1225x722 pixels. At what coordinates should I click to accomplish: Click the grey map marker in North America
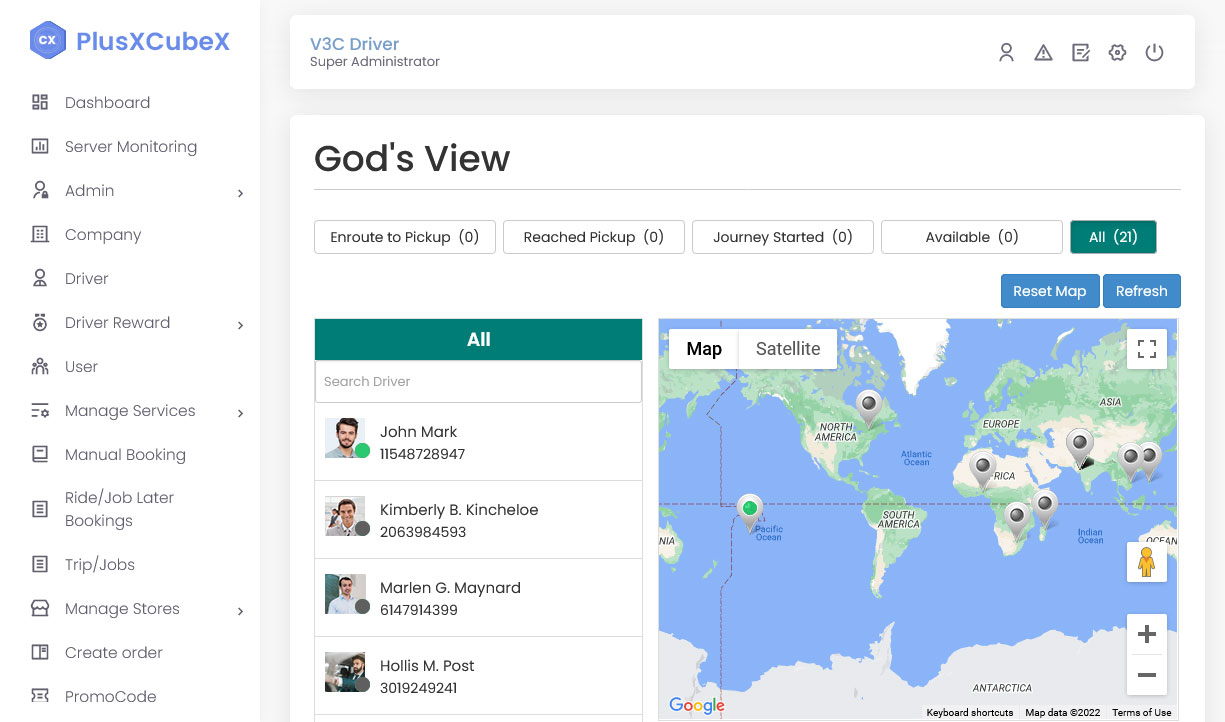coord(869,408)
